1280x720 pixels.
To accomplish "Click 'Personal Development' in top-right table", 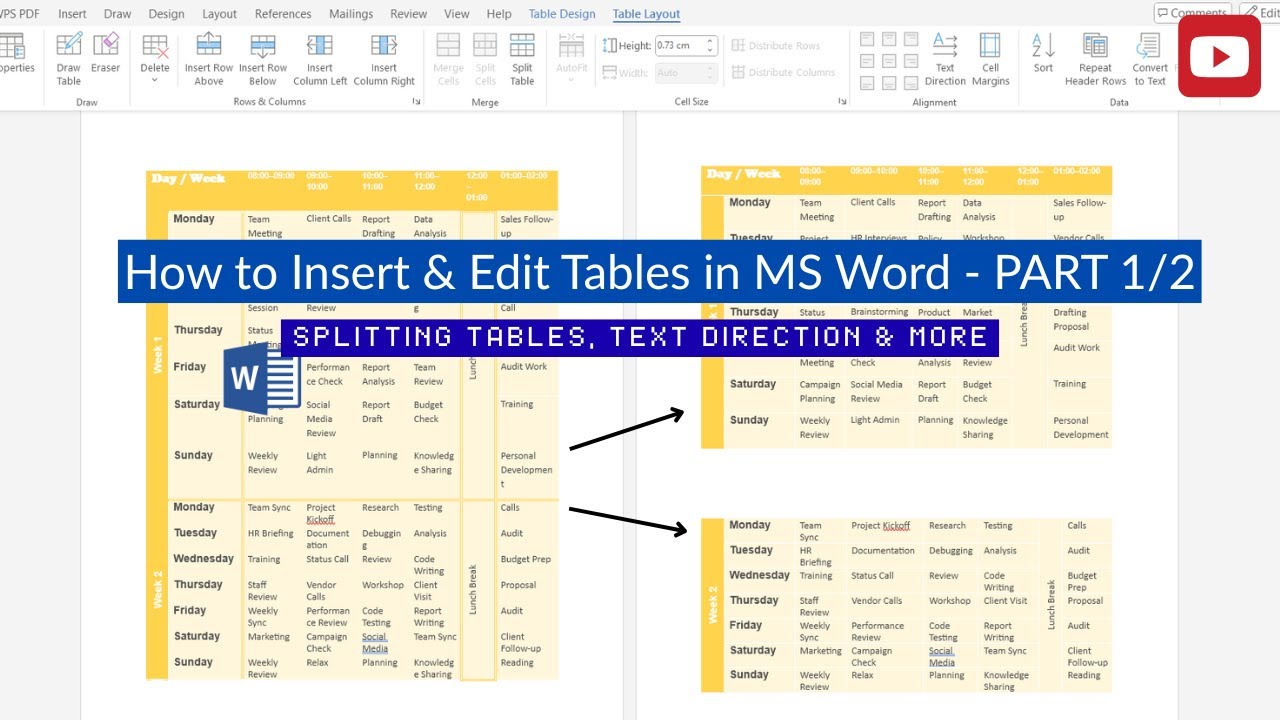I will tap(1081, 428).
